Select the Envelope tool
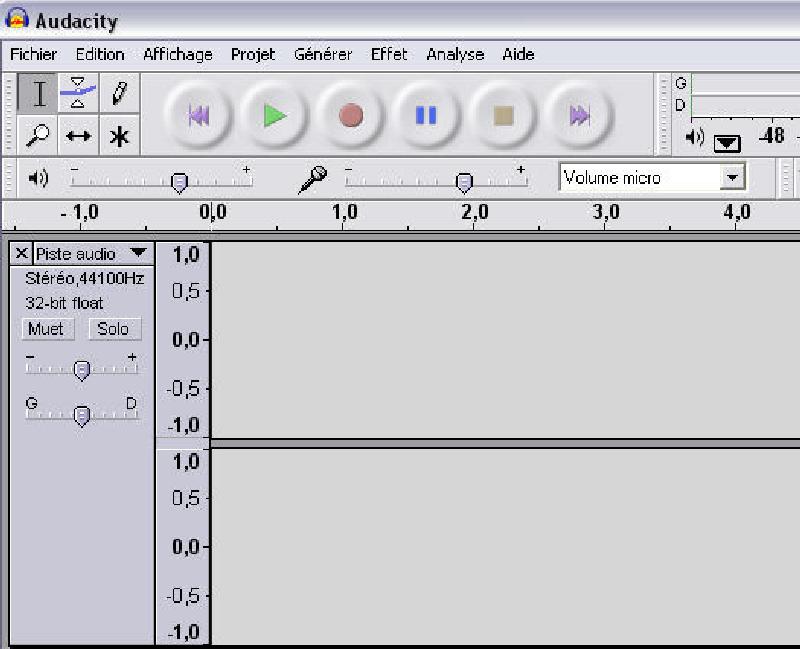Screen dimensions: 800x649 (x=78, y=93)
